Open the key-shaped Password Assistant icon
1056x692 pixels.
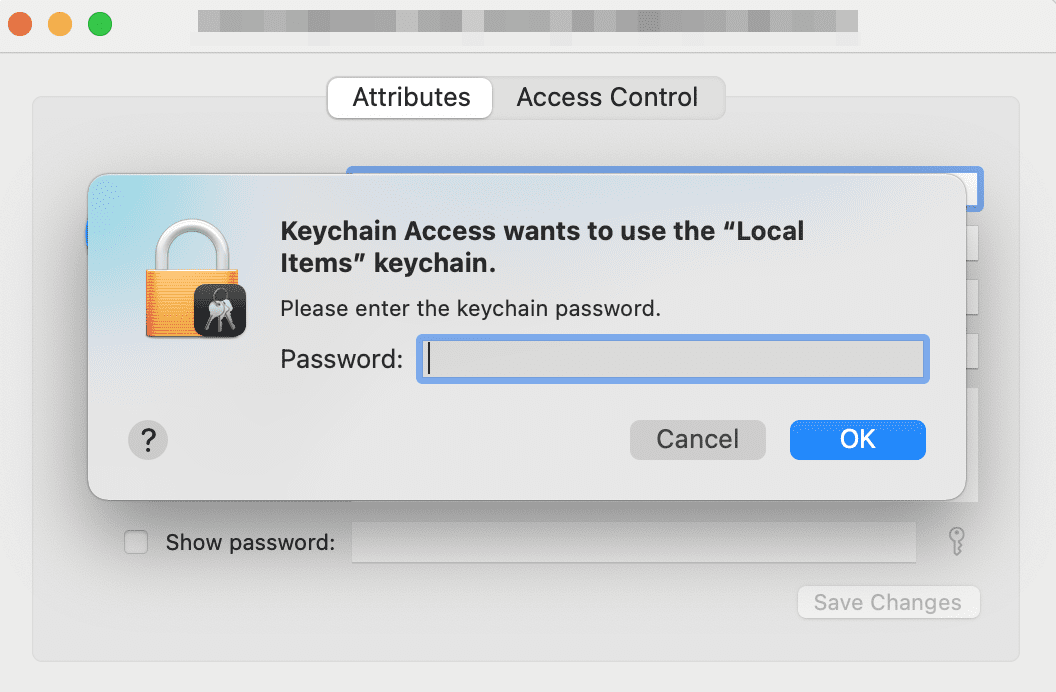pos(956,542)
